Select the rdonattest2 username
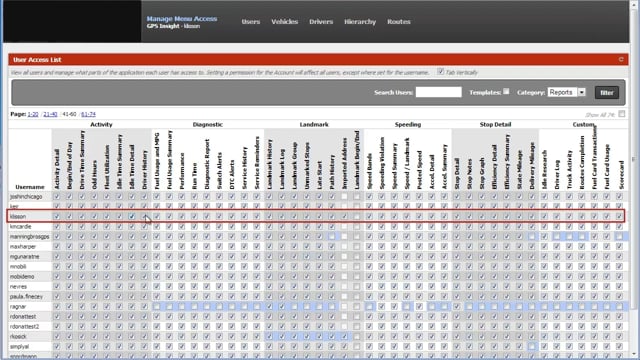 pos(24,326)
